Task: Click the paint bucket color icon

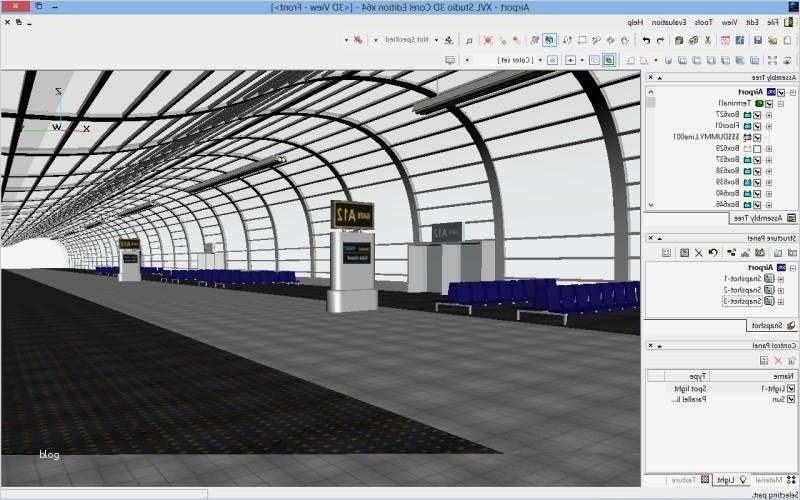Action: [x=449, y=40]
